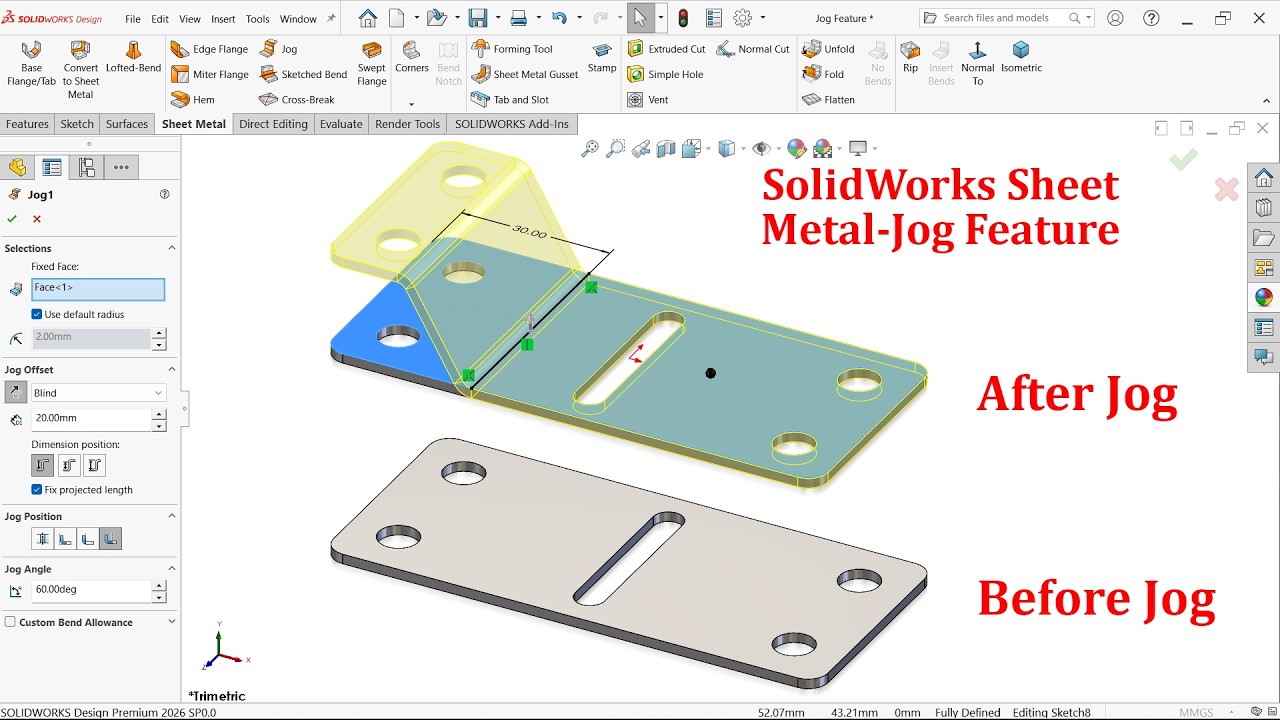Screen dimensions: 1280x720
Task: Open the Vent tool
Action: click(648, 100)
